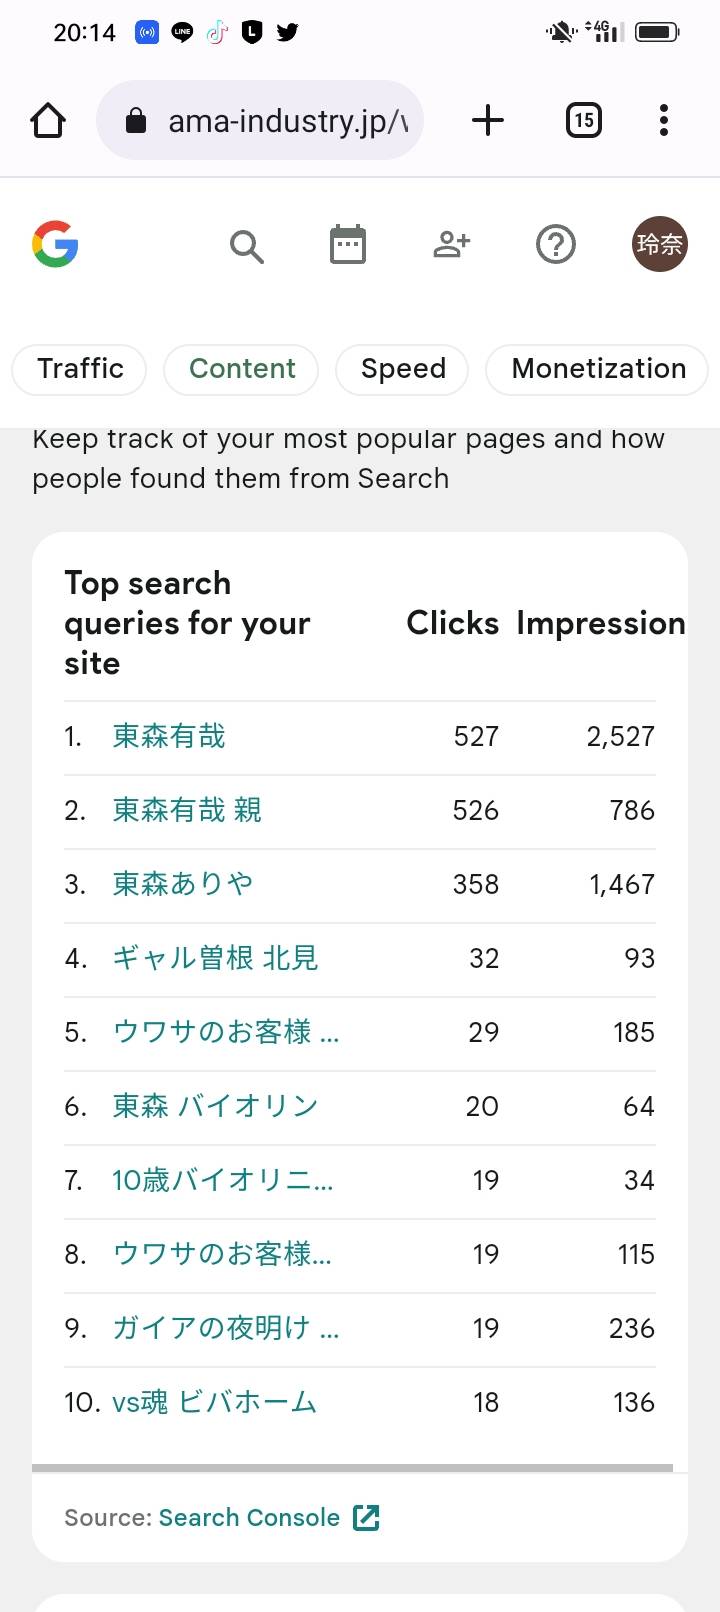Tap the ama-industry.jp address bar
720x1612 pixels.
pyautogui.click(x=260, y=121)
